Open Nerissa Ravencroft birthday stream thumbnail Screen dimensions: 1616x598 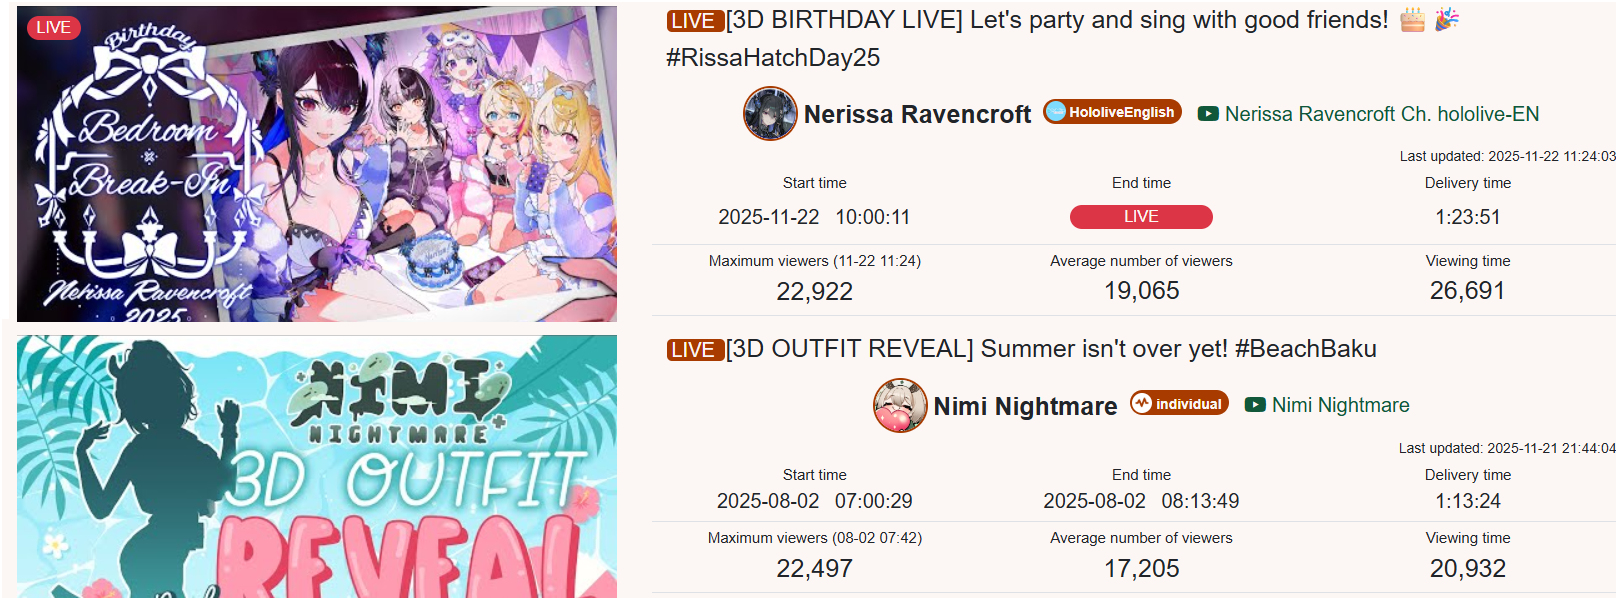pyautogui.click(x=317, y=164)
